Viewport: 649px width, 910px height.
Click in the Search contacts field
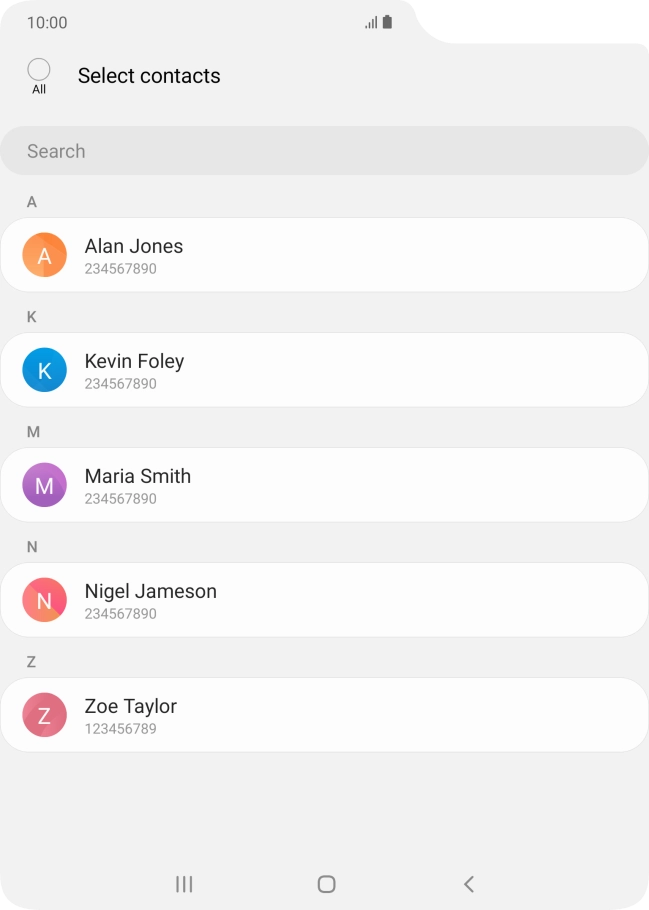coord(324,151)
